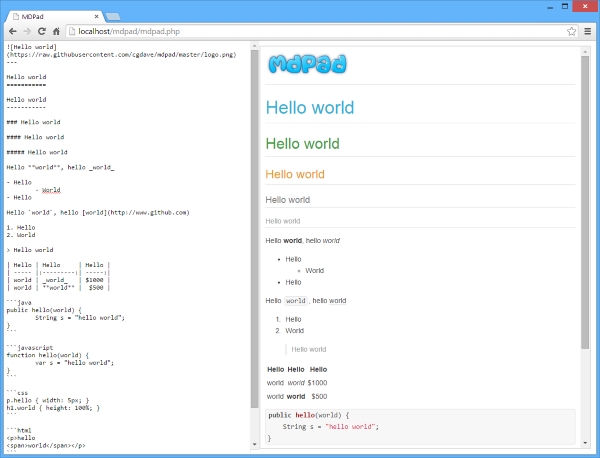Click 'h1.world { height: 100%; }' in the editor

click(53, 408)
